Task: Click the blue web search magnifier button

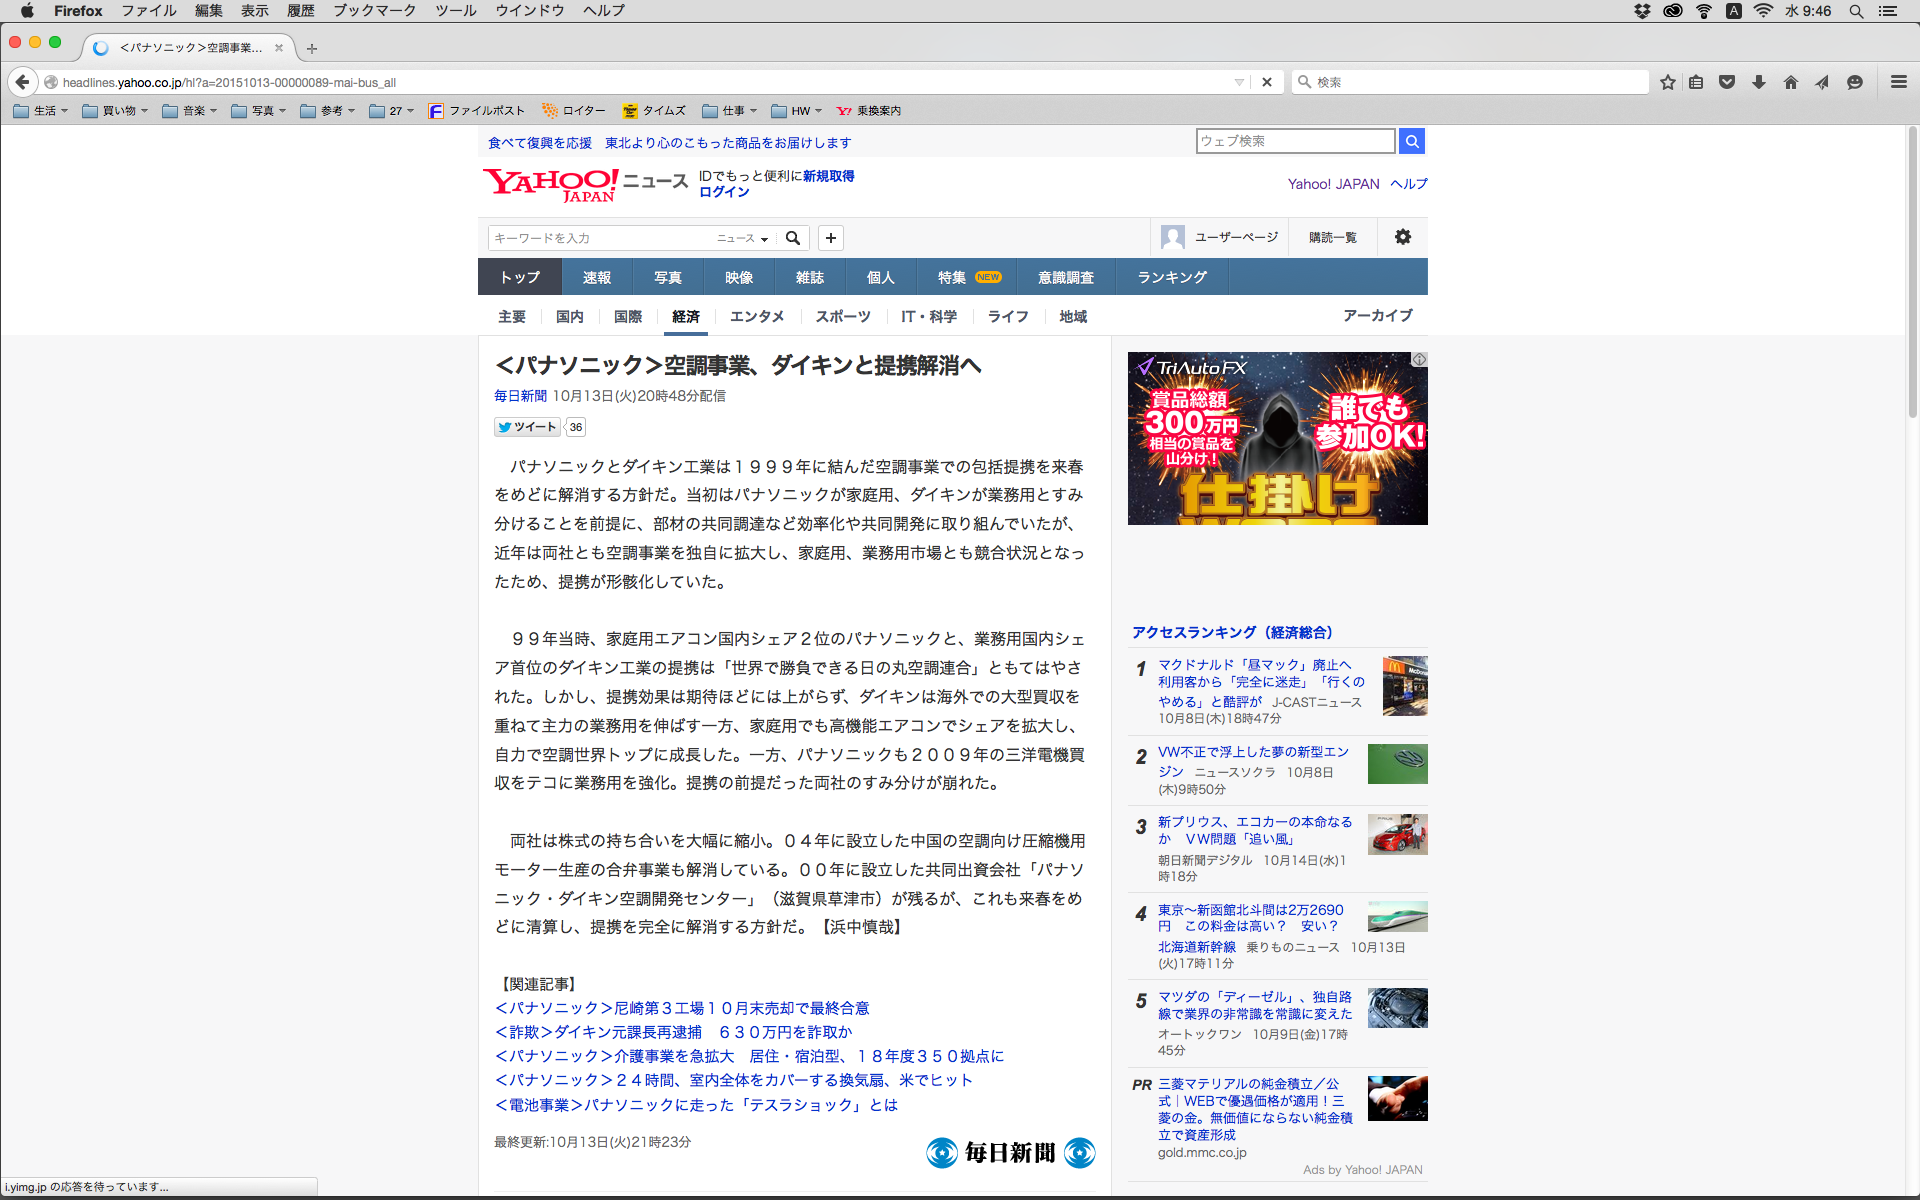Action: click(x=1412, y=141)
